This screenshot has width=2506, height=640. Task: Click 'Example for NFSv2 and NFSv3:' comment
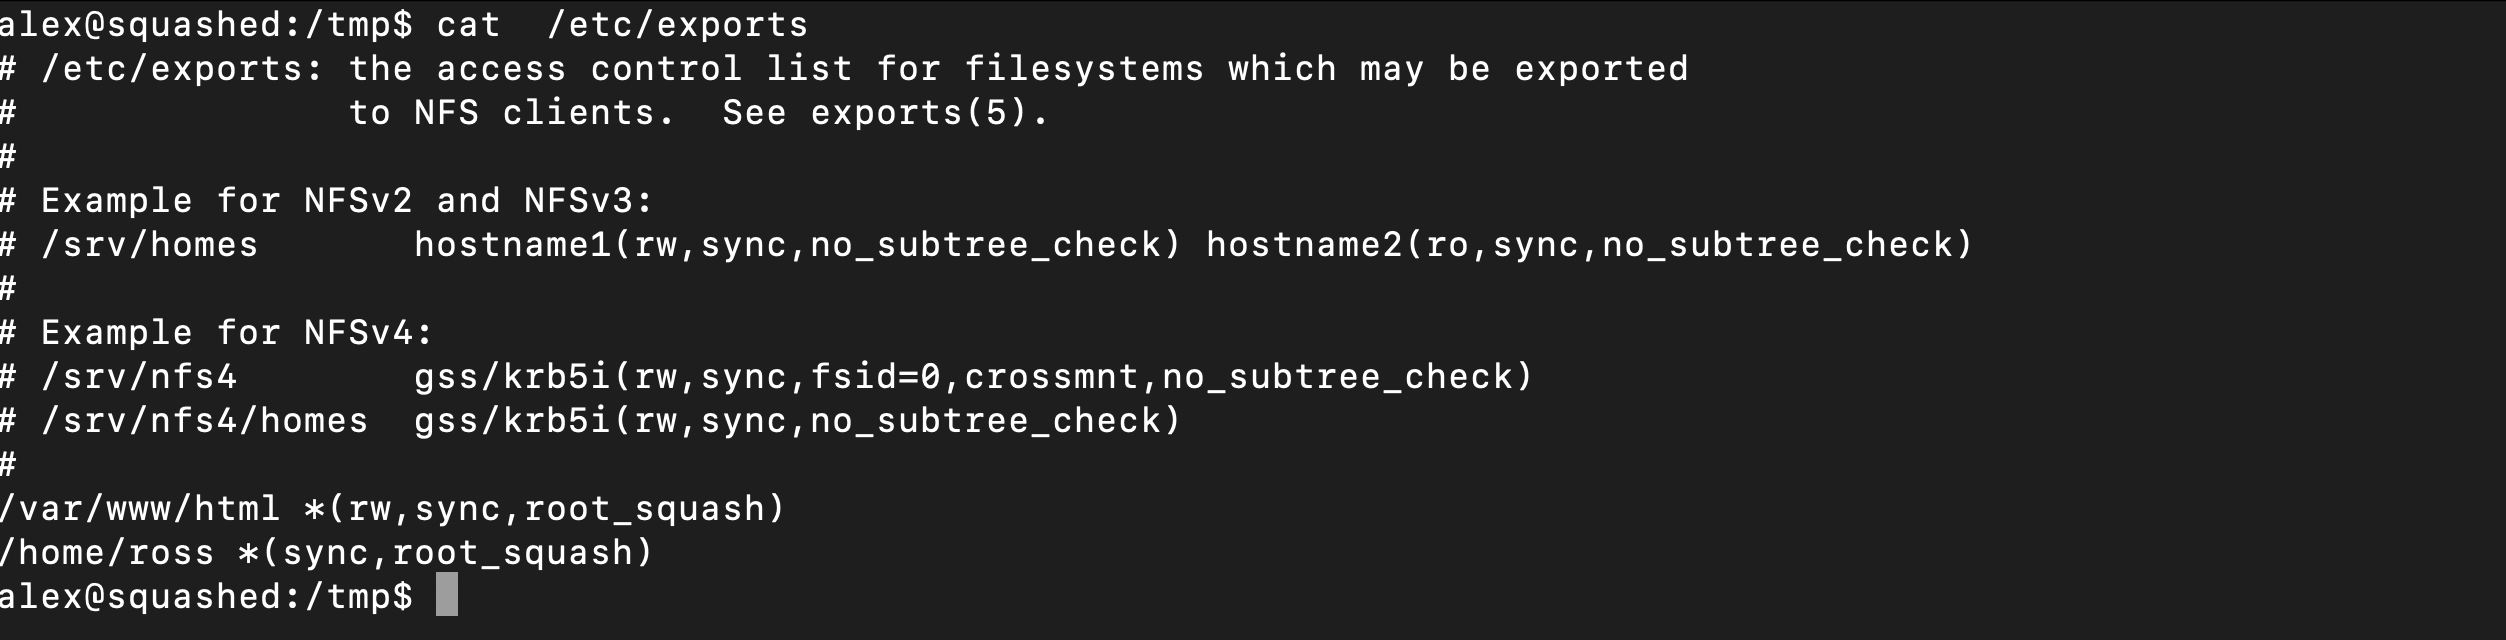coord(347,201)
